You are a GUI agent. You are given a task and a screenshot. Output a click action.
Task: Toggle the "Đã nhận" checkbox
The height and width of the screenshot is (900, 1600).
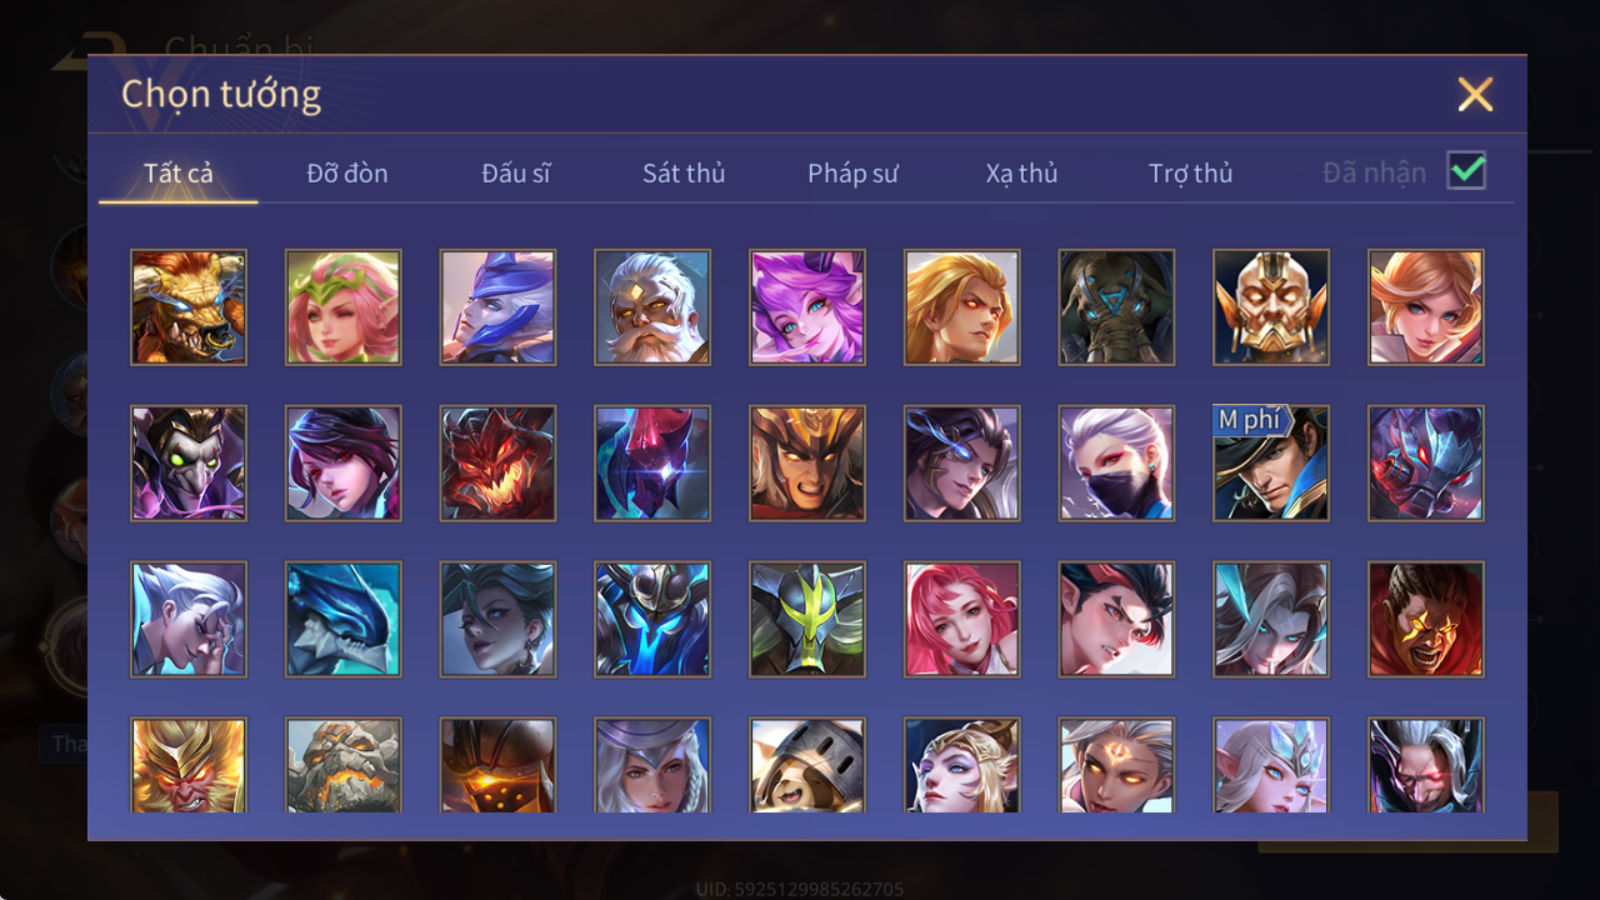1466,171
